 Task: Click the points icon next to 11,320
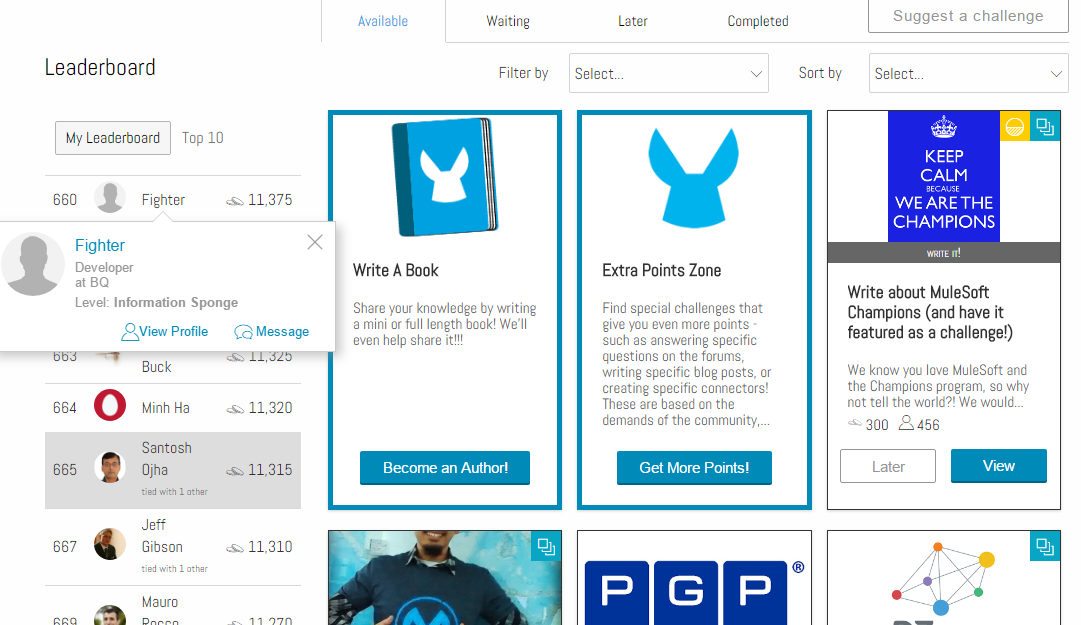pyautogui.click(x=235, y=409)
